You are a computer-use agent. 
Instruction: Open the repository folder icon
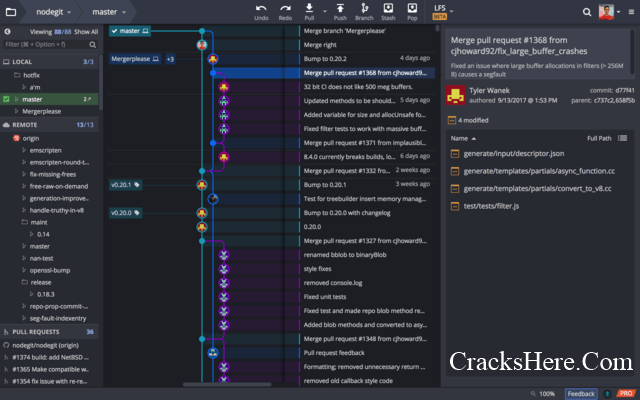point(11,12)
